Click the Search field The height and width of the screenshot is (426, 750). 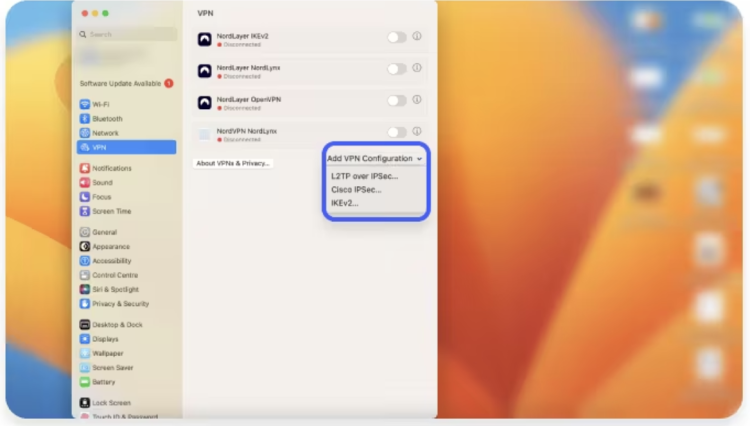[127, 34]
